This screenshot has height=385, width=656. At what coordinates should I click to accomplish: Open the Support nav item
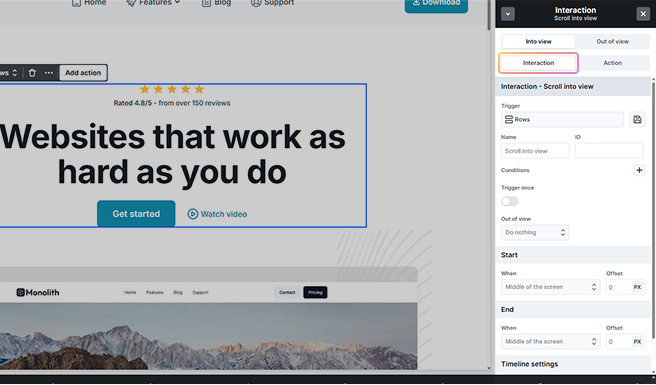pos(272,3)
